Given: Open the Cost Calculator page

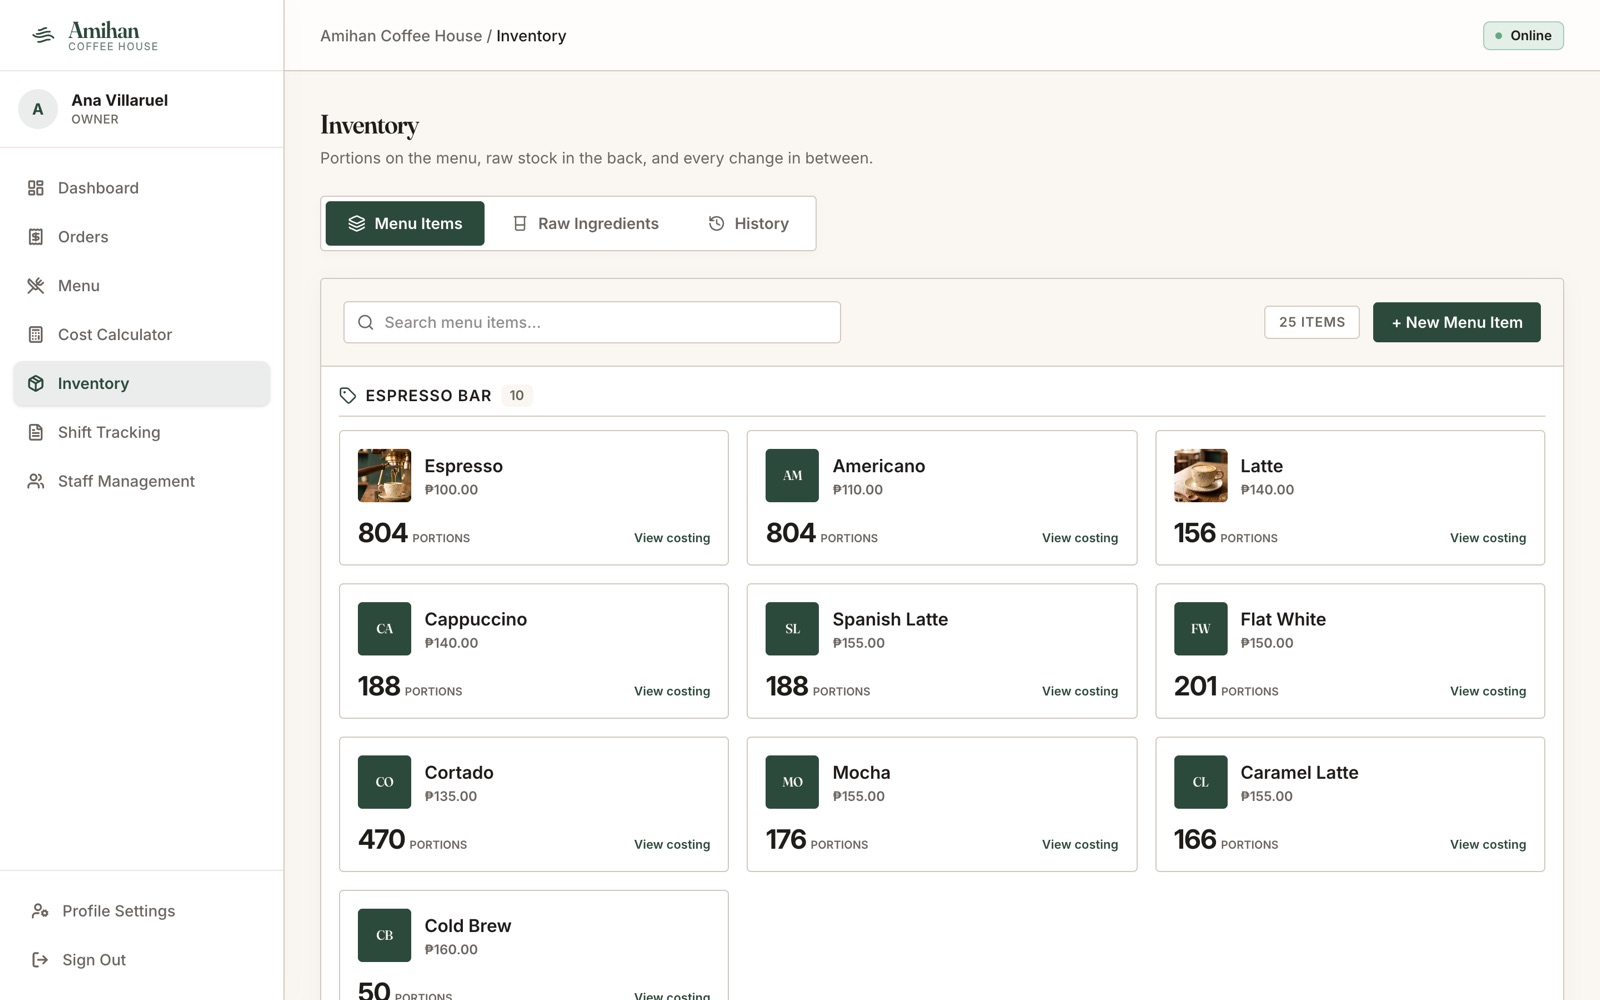Looking at the screenshot, I should click(x=141, y=335).
